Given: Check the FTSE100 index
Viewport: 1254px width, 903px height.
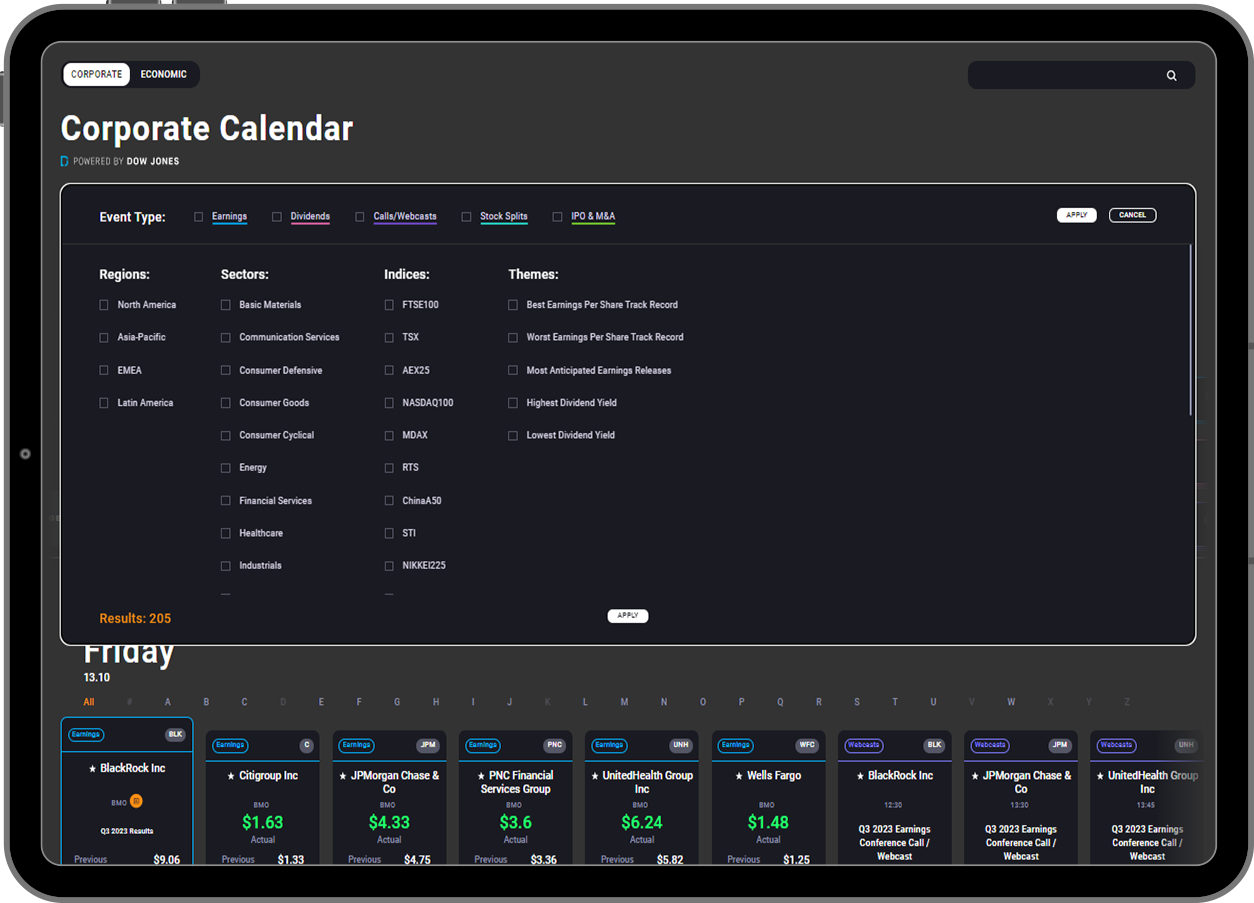Looking at the screenshot, I should pyautogui.click(x=389, y=305).
